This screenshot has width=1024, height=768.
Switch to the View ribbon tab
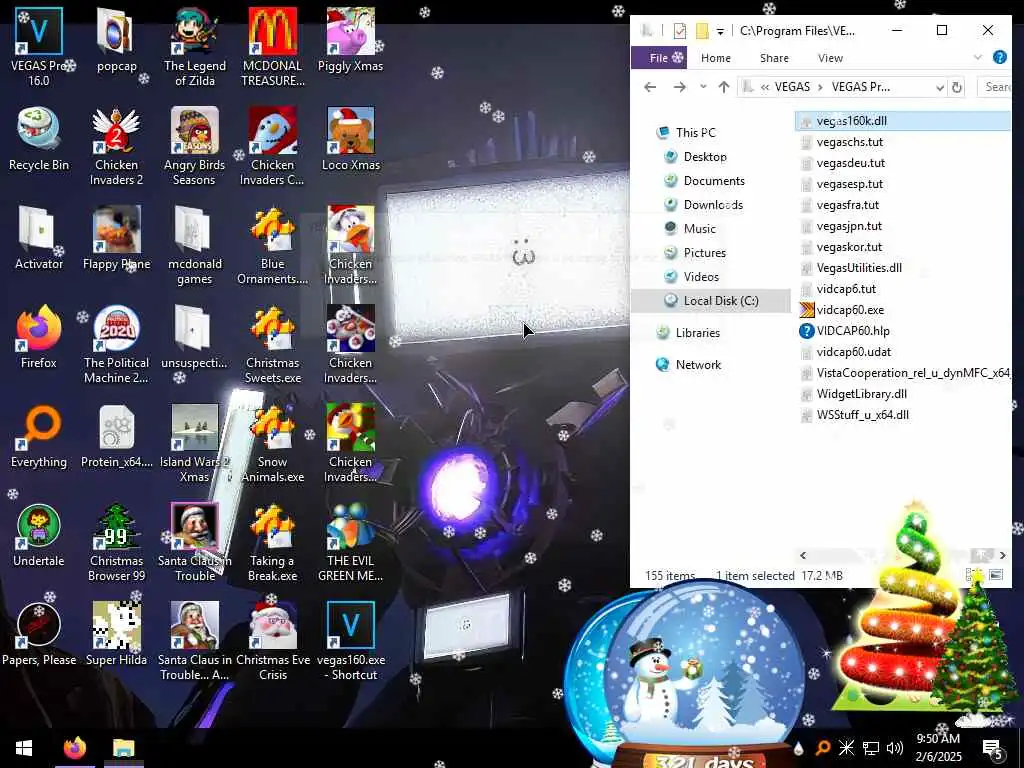click(830, 58)
